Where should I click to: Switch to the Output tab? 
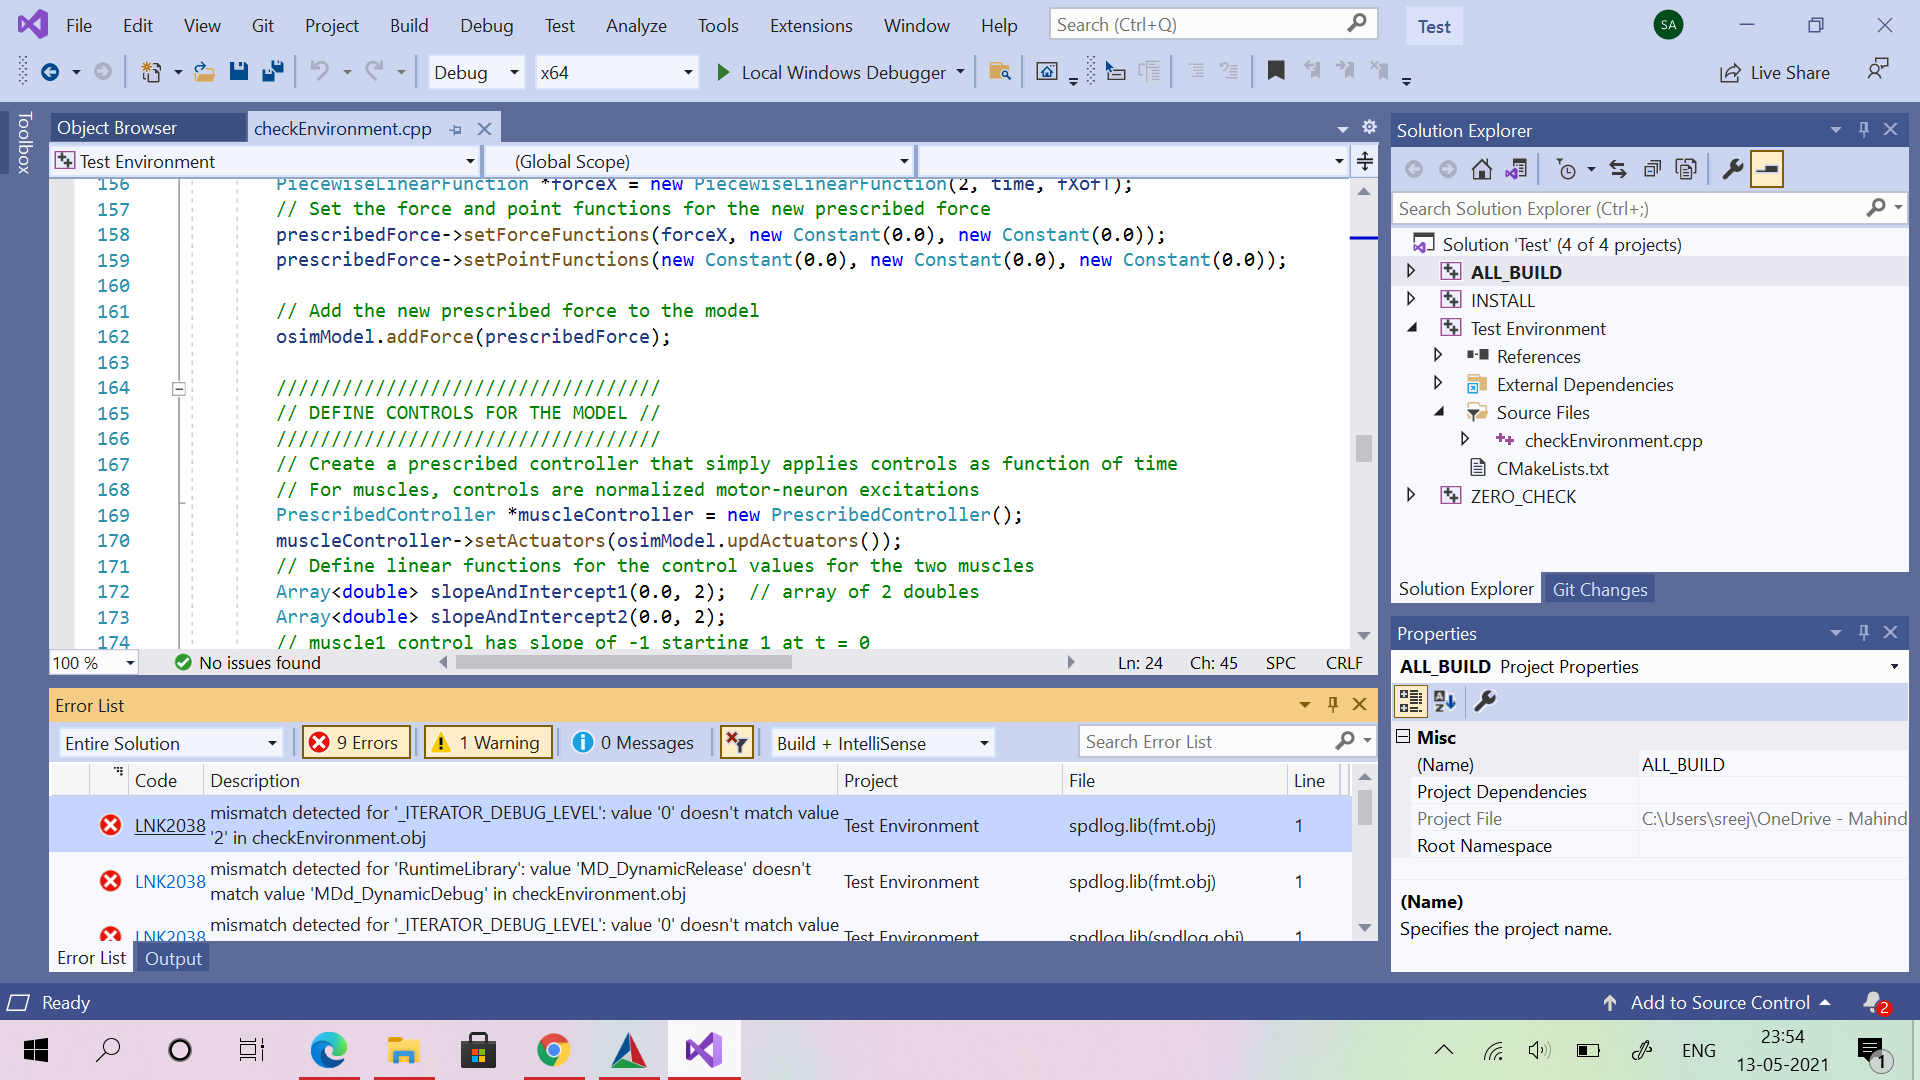click(173, 957)
